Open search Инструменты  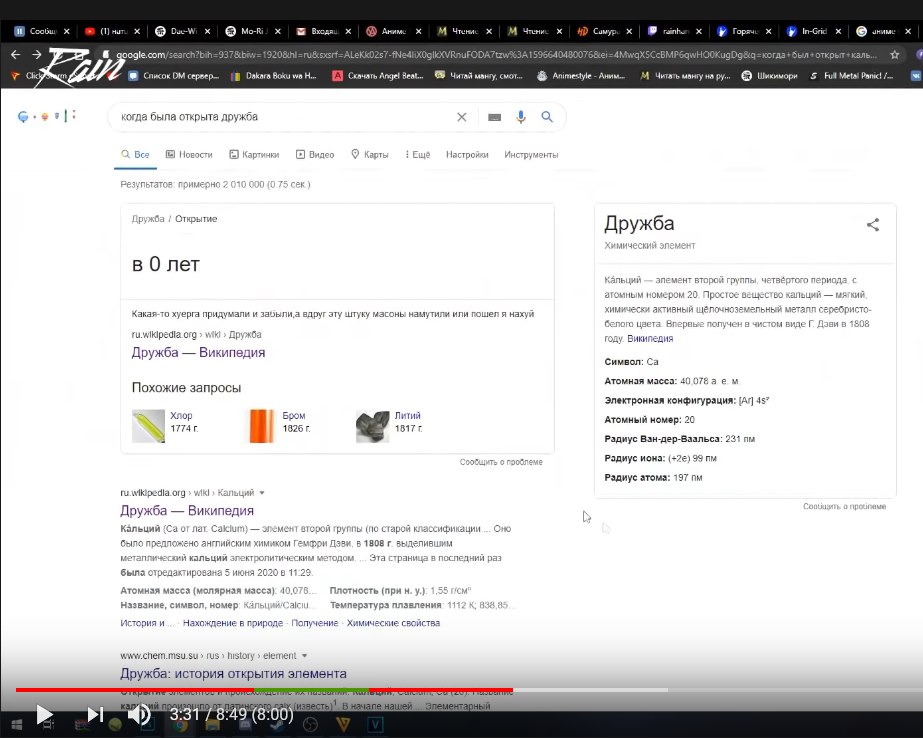tap(531, 154)
